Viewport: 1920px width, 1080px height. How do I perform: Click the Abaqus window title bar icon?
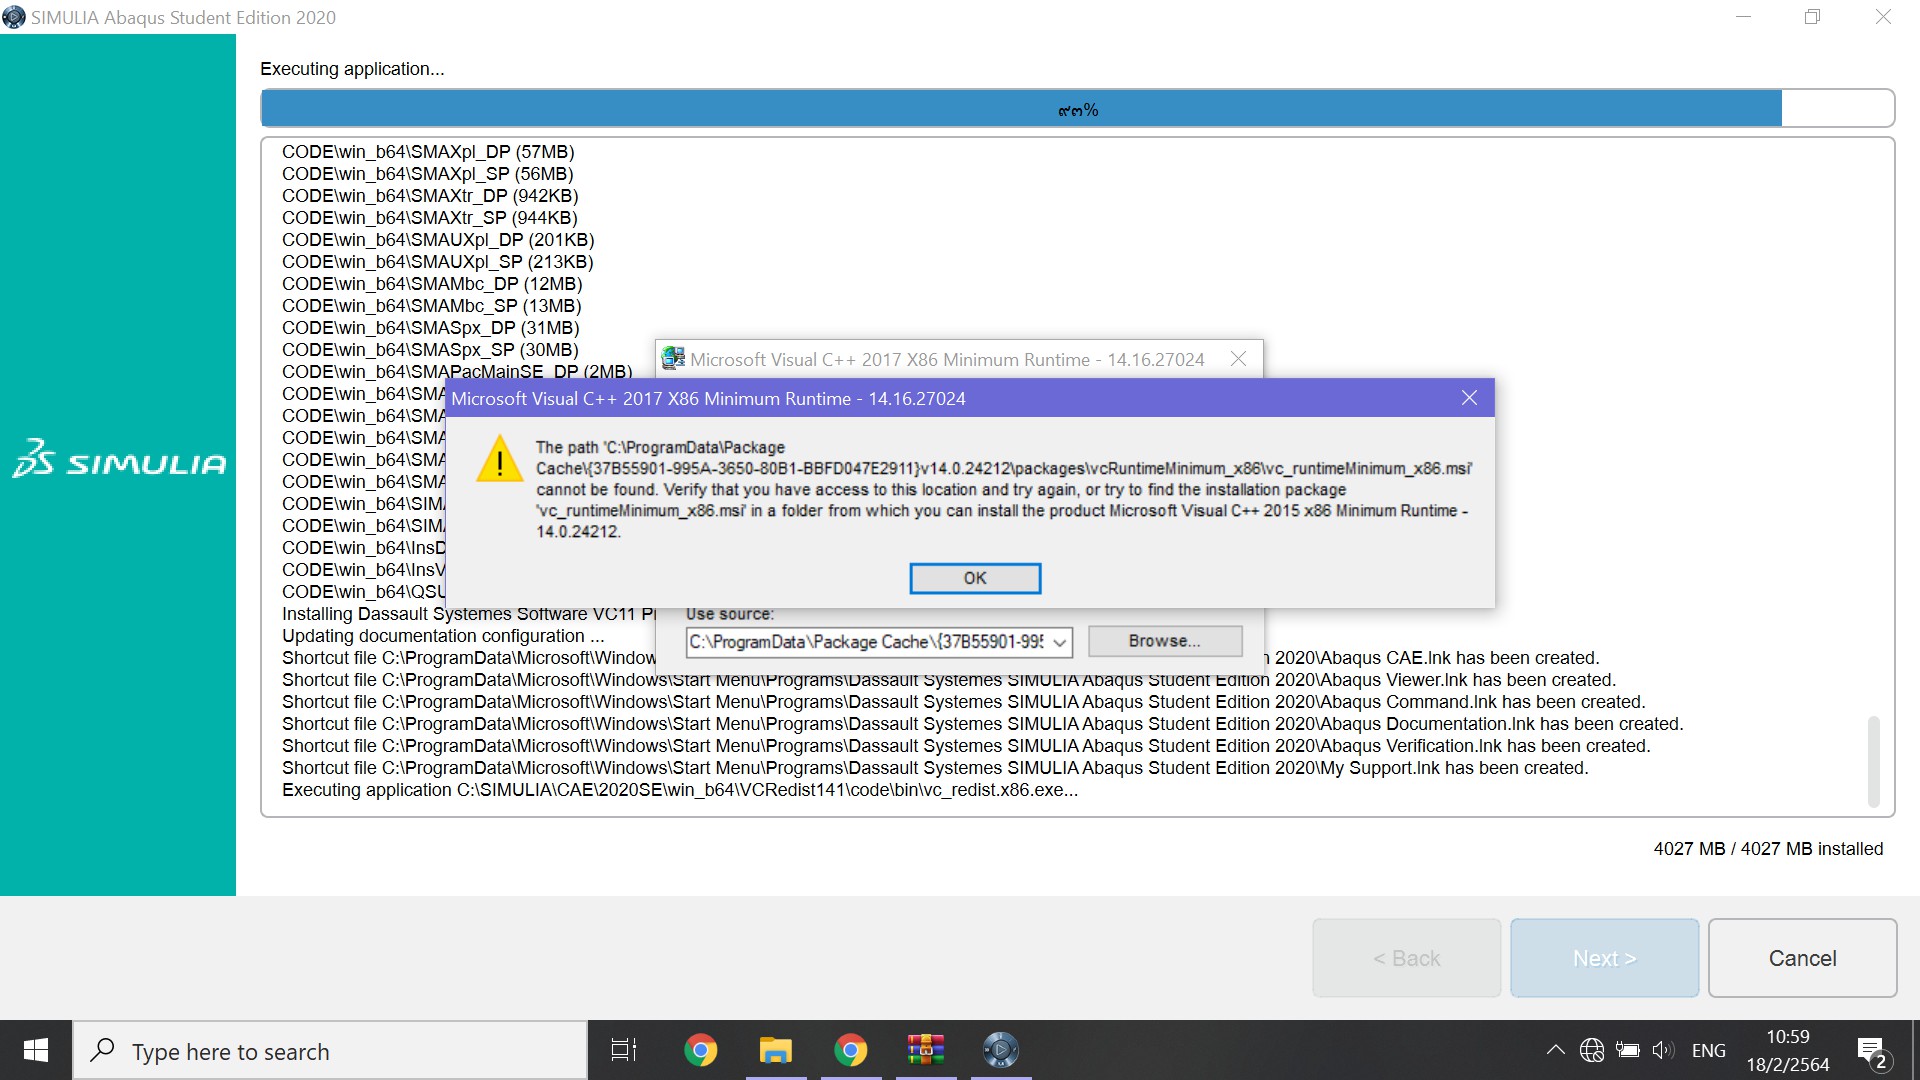click(14, 17)
